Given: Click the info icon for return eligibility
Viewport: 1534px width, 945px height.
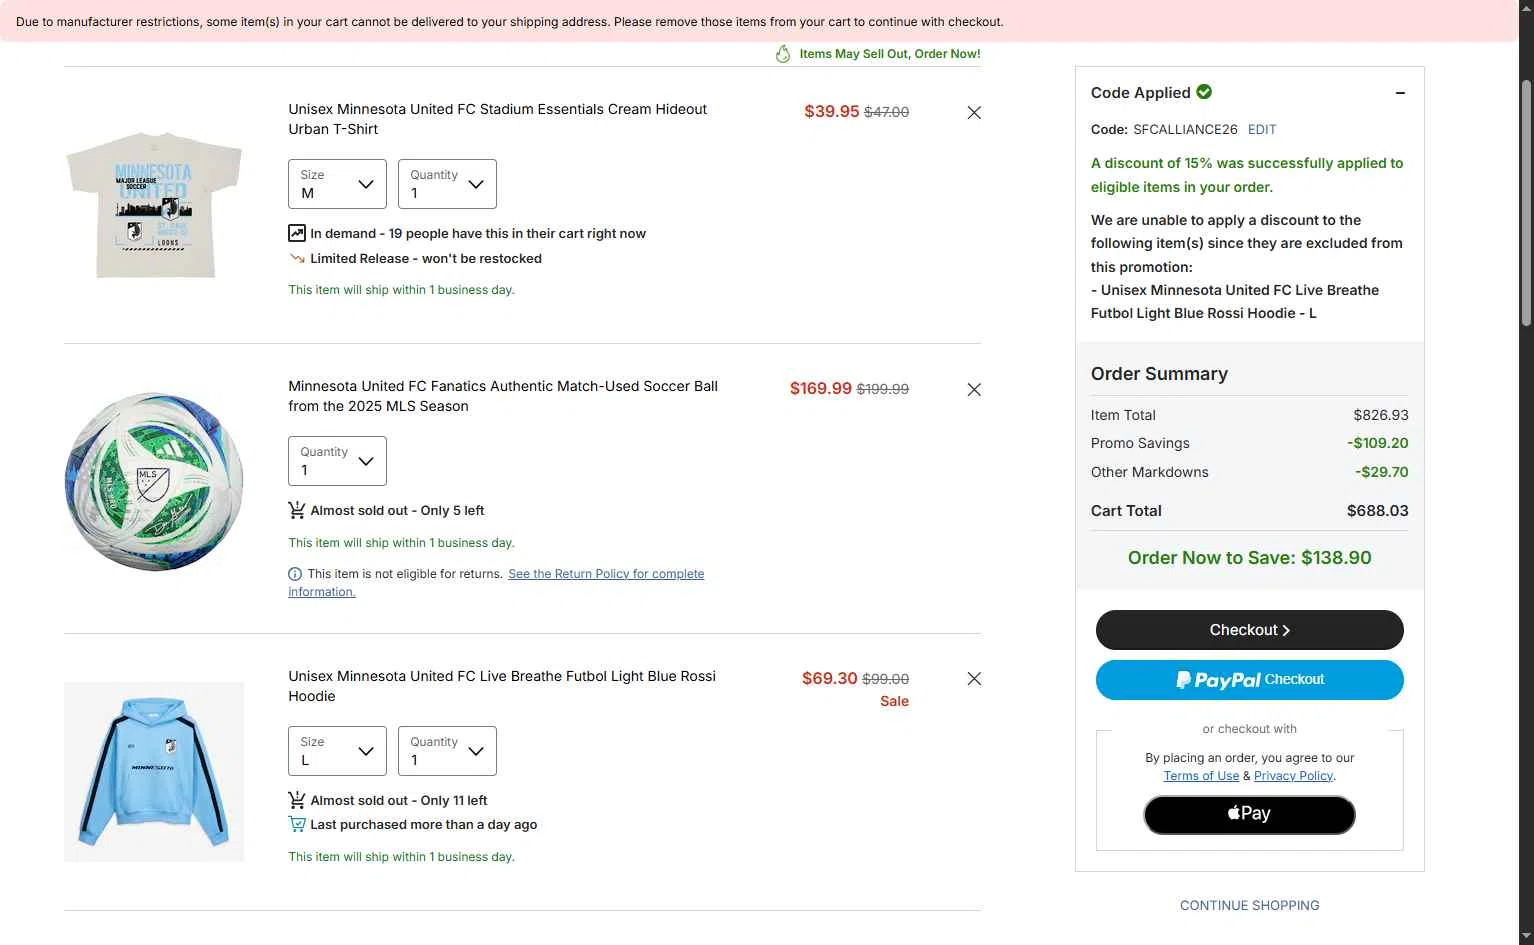Looking at the screenshot, I should click(x=295, y=574).
